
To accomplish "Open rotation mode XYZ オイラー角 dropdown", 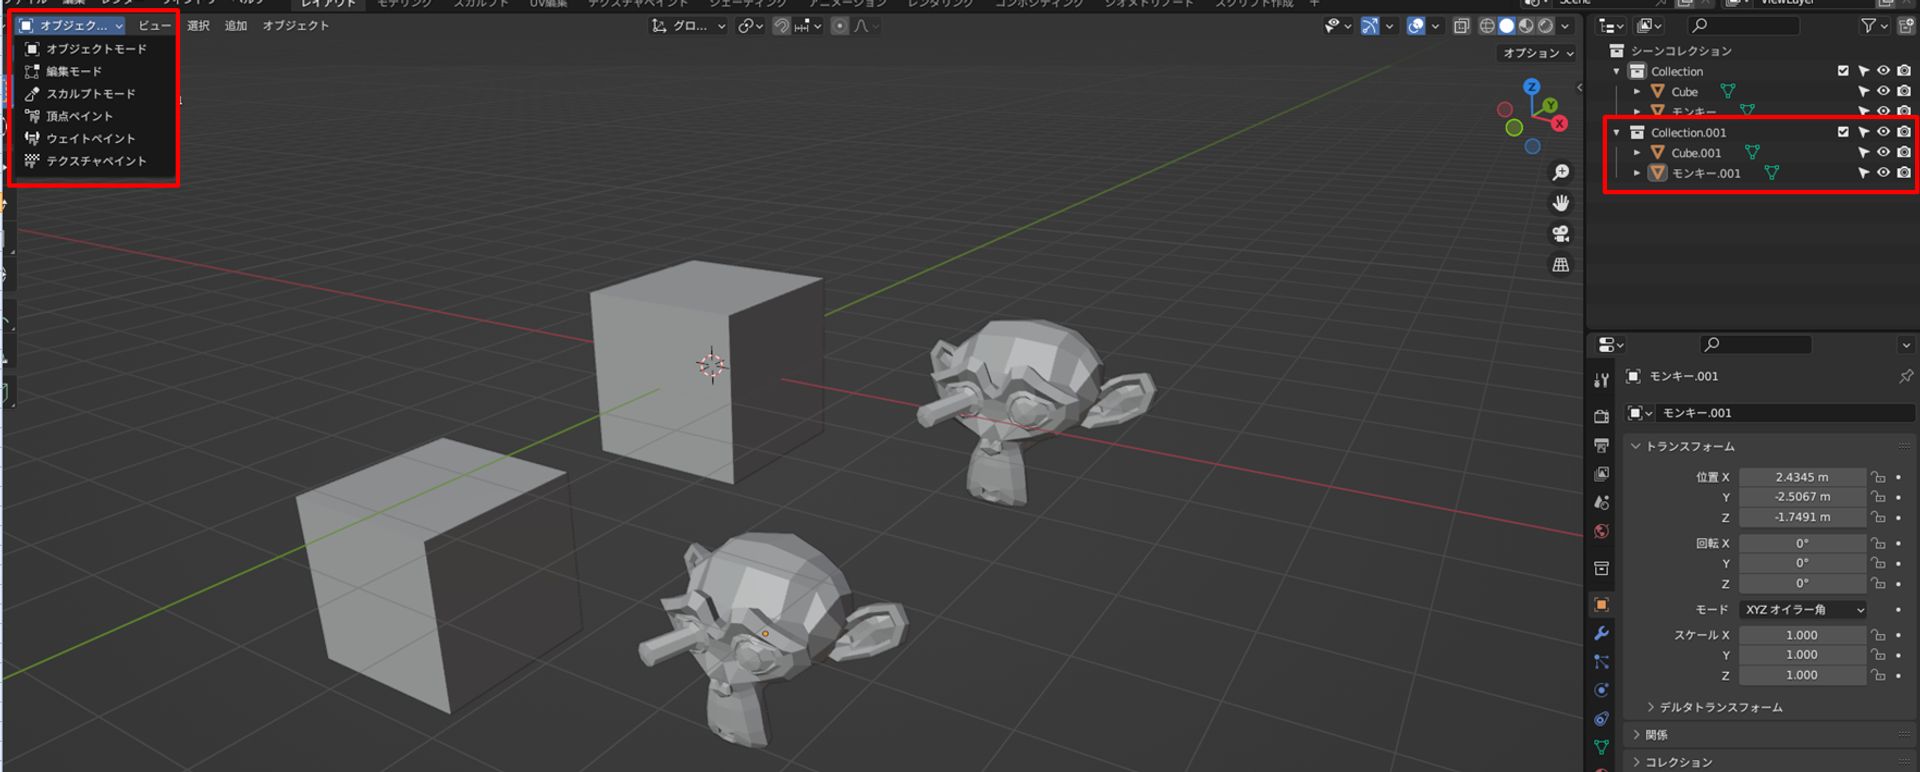I will click(1803, 609).
